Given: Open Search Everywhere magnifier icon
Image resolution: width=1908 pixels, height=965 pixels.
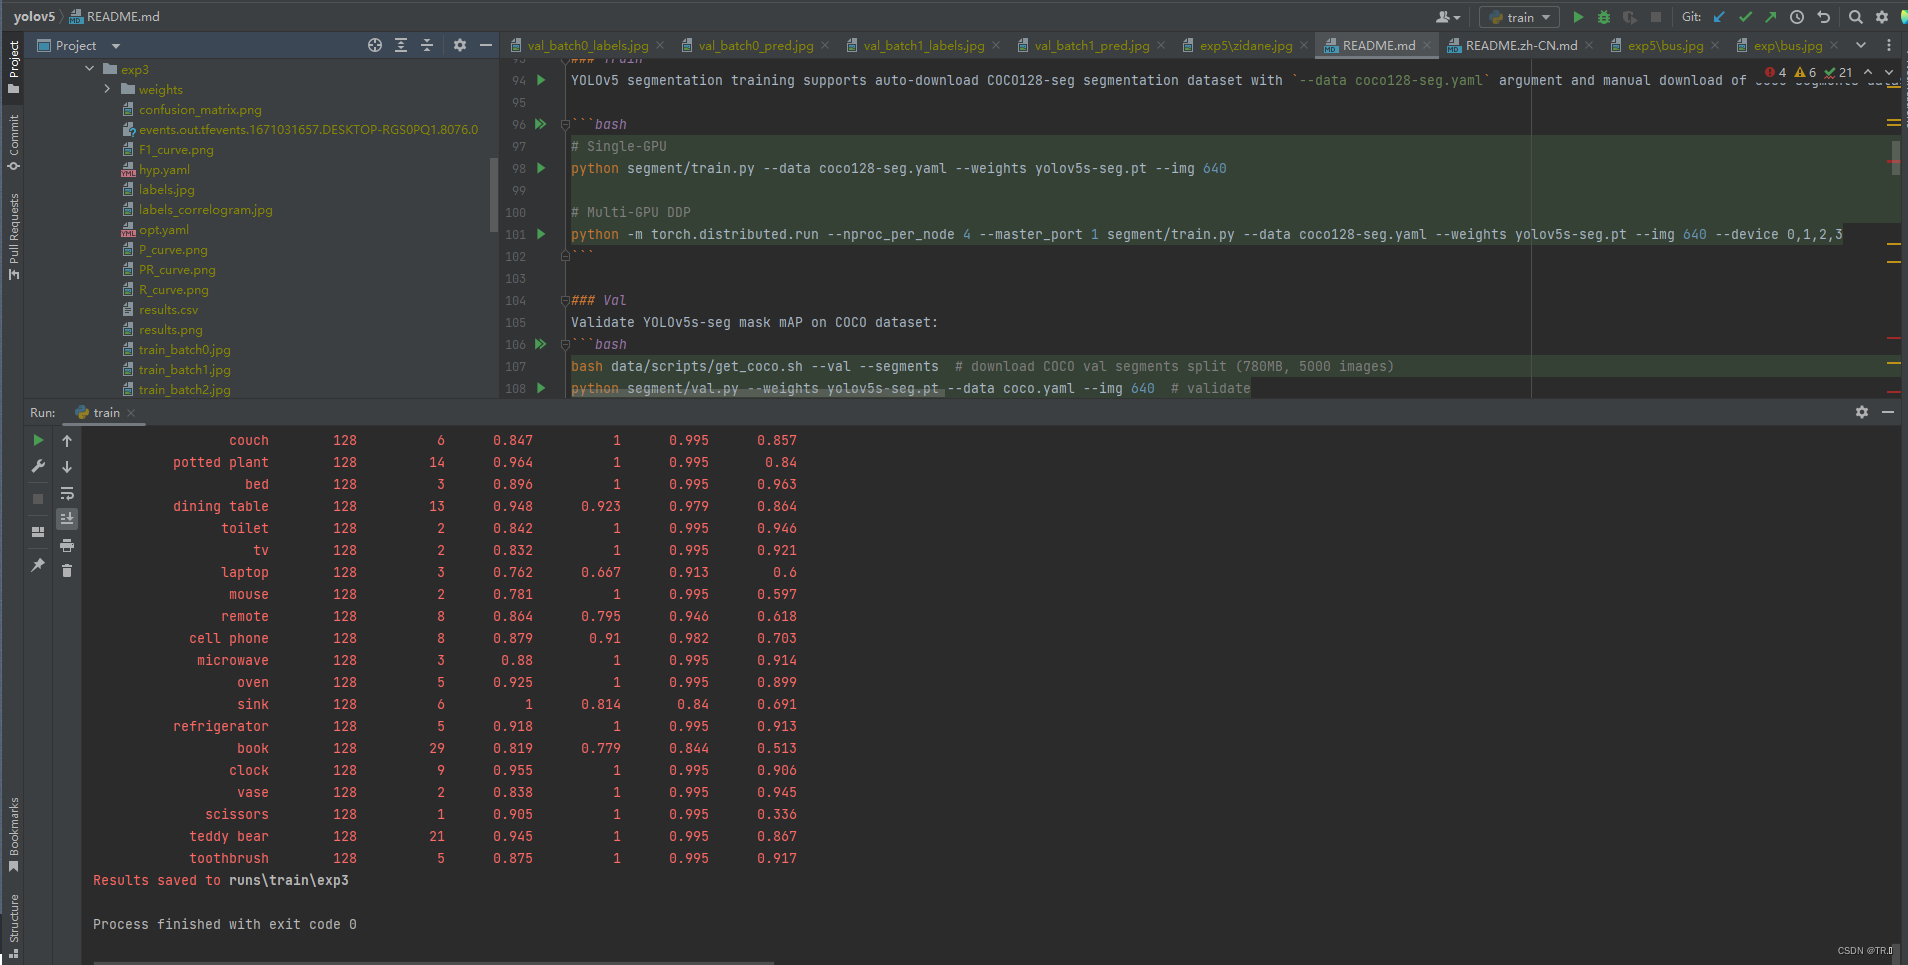Looking at the screenshot, I should click(1856, 17).
